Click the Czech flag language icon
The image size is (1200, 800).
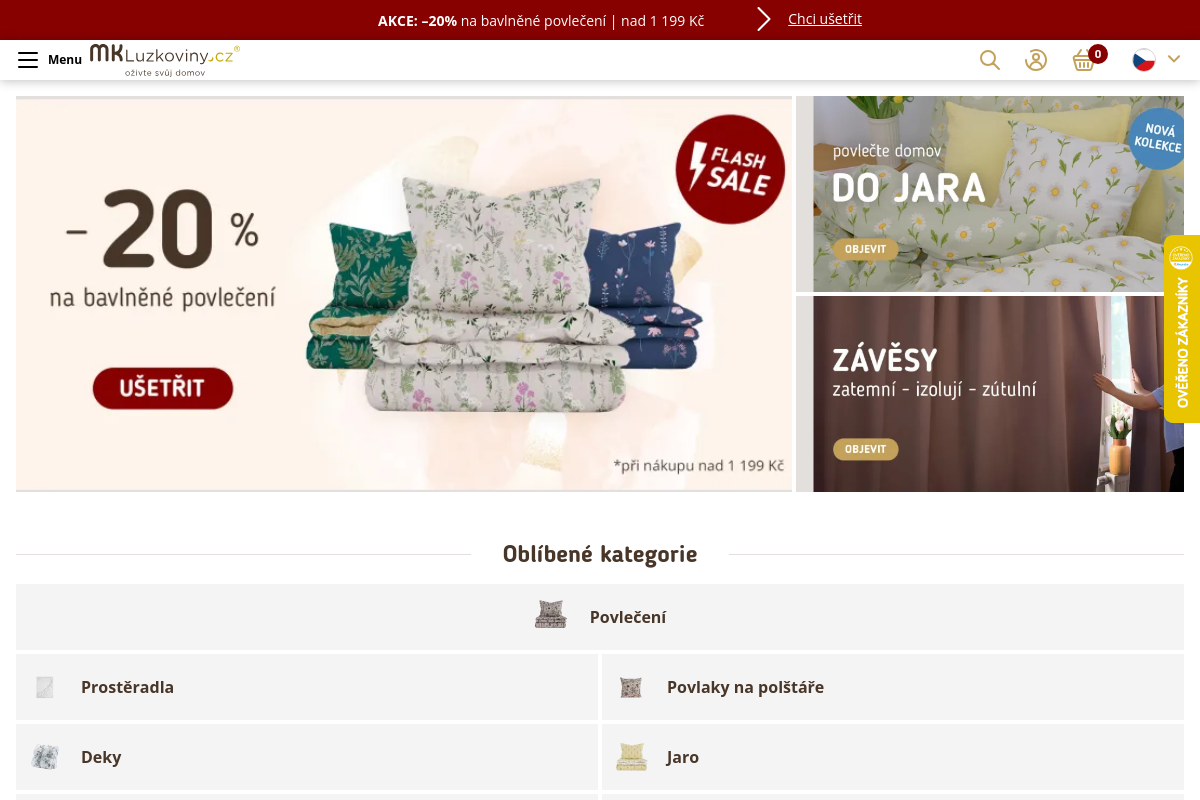(1144, 60)
